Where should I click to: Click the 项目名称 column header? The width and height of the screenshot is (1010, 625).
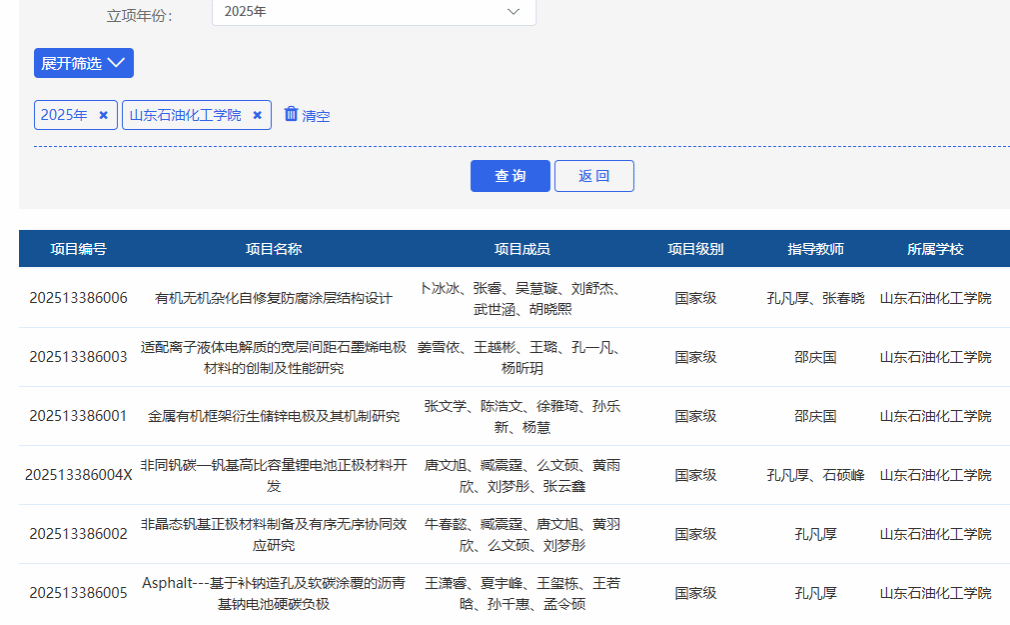coord(274,249)
